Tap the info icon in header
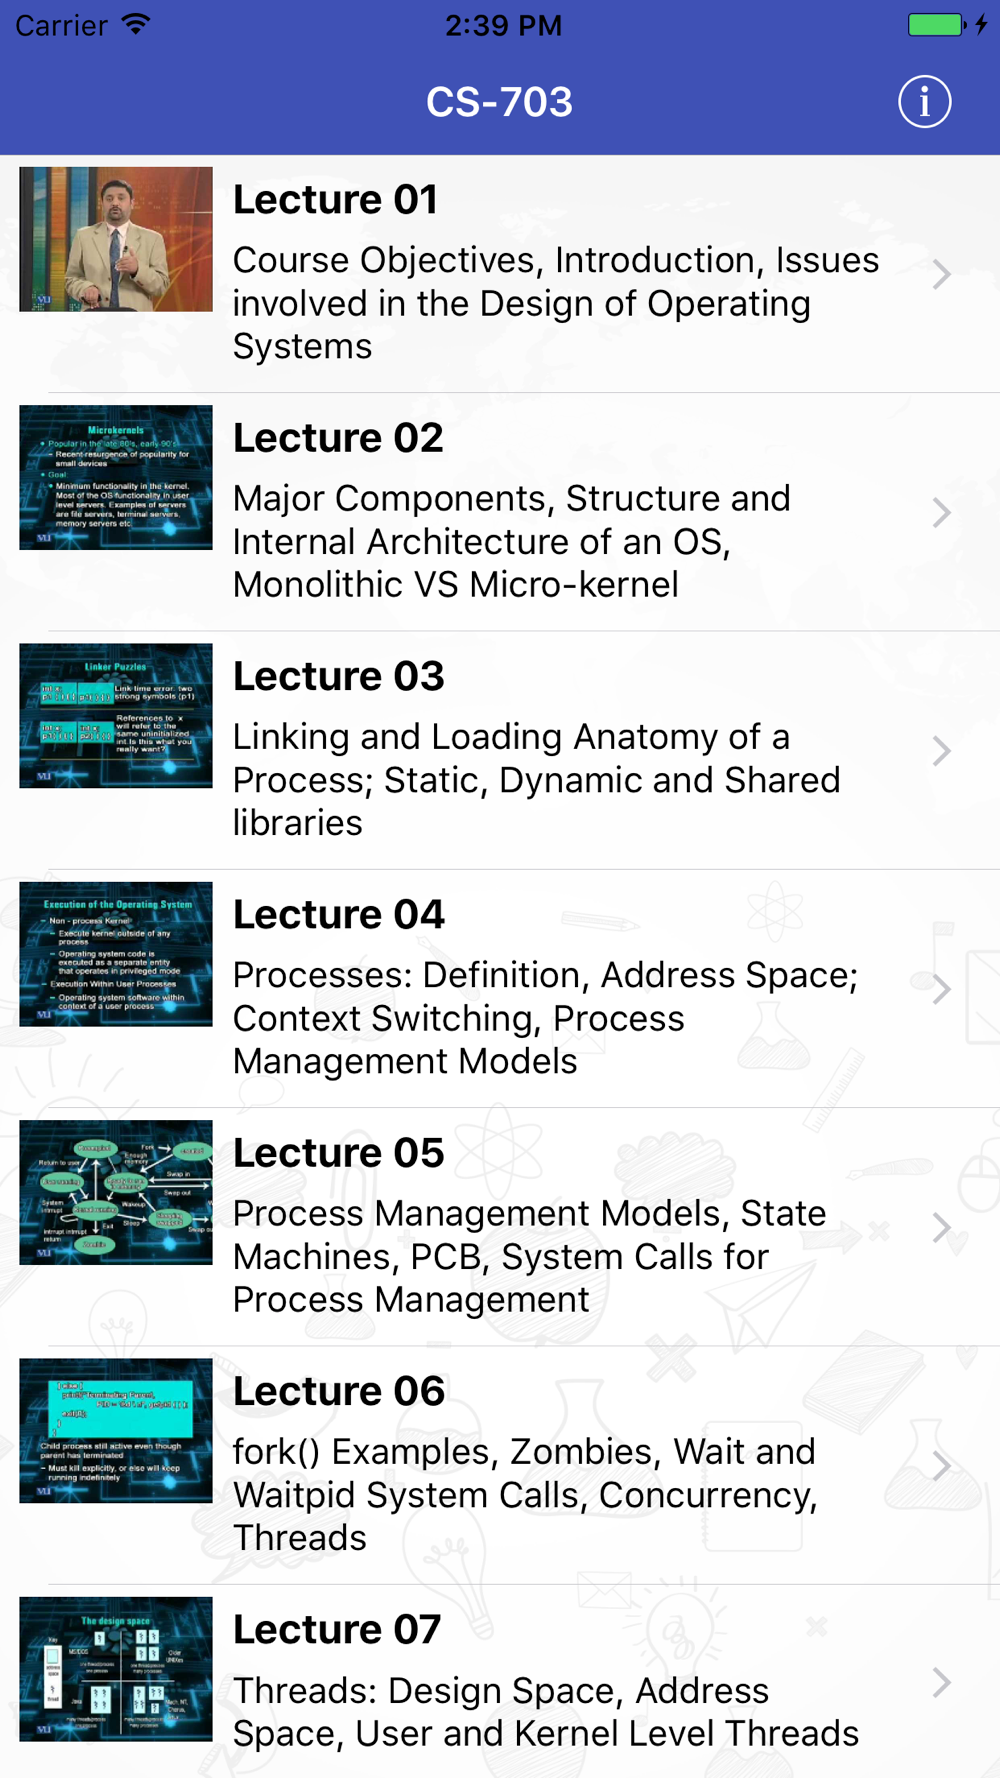Screen dimensions: 1000x1778 (924, 102)
